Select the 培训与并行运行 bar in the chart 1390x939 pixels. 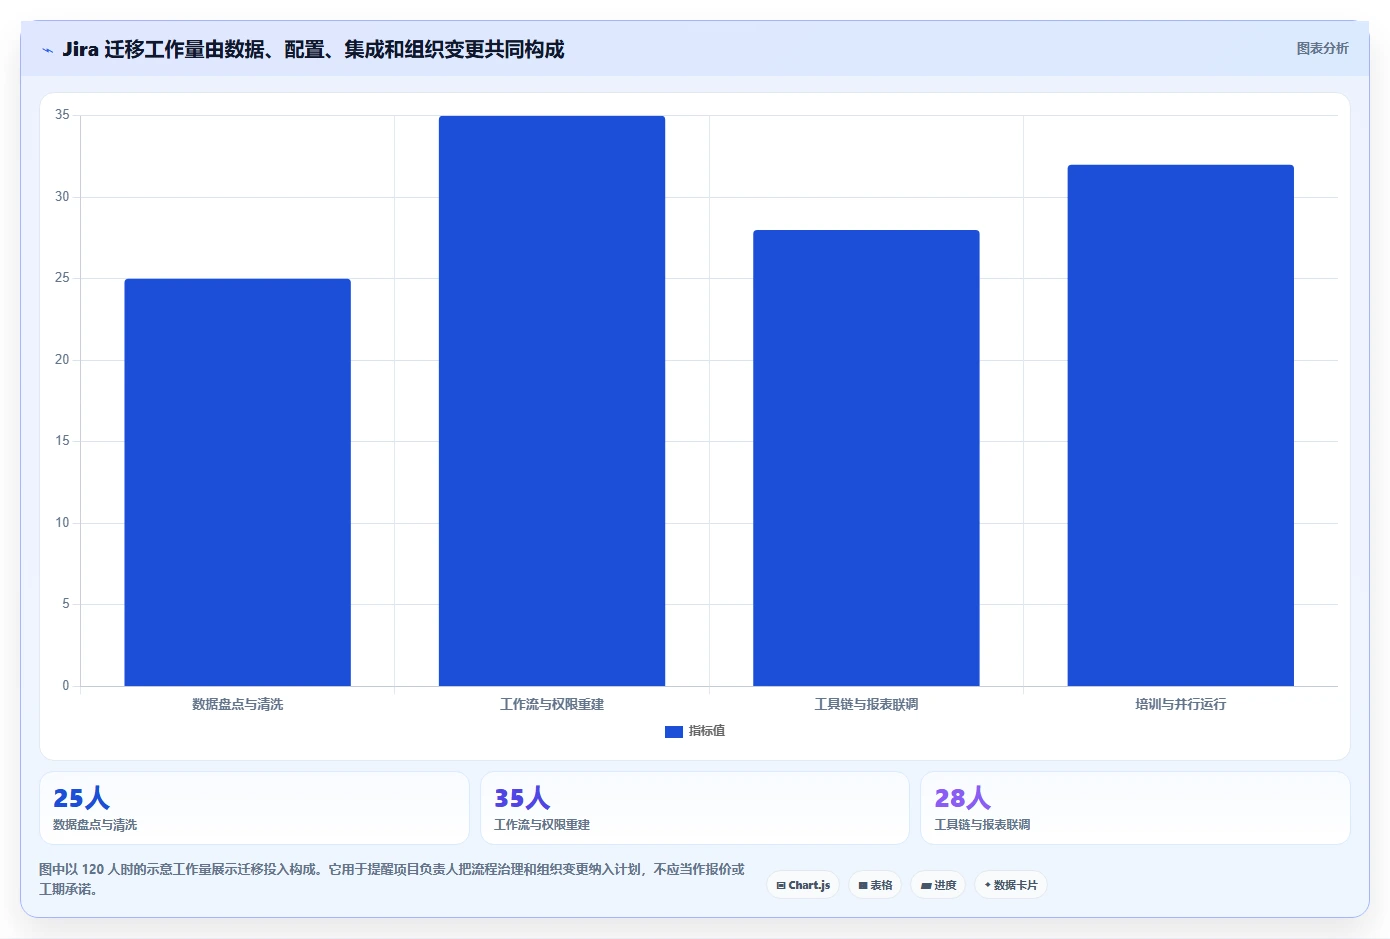click(1181, 425)
